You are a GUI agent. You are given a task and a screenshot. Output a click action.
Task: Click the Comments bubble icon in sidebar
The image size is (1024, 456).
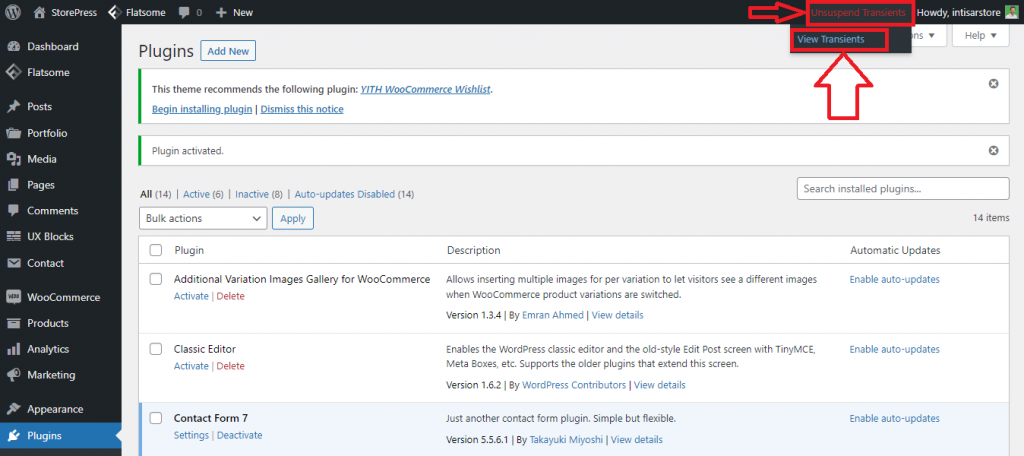13,211
